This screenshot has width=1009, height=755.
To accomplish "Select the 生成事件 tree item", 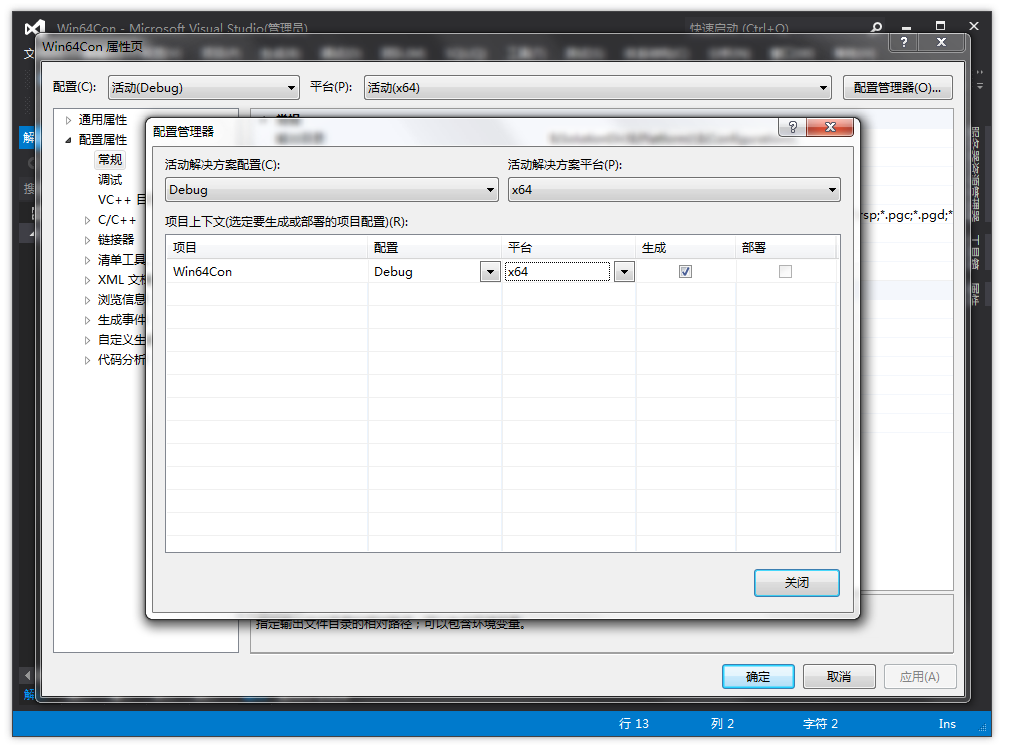I will [x=122, y=320].
